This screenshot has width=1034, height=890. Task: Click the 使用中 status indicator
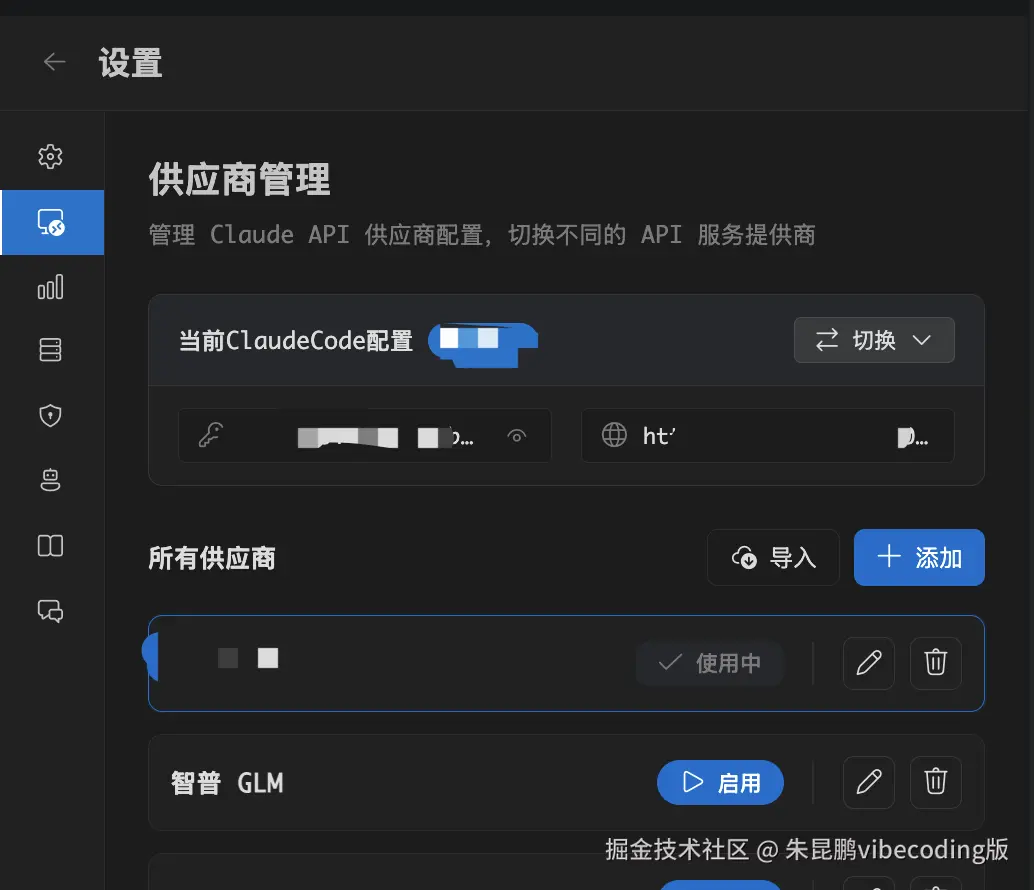coord(709,663)
